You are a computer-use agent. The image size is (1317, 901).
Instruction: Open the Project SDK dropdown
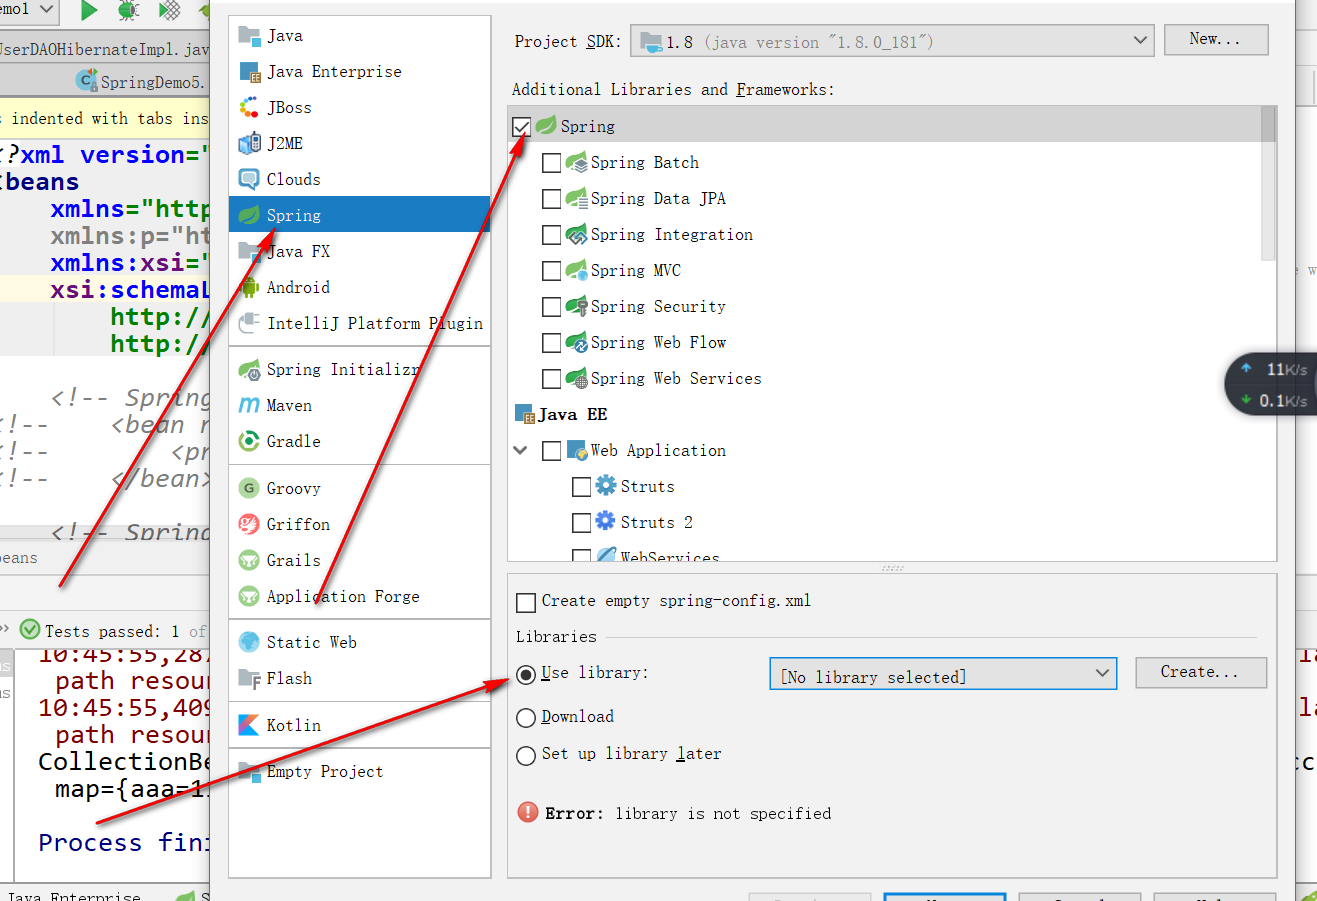click(x=893, y=41)
